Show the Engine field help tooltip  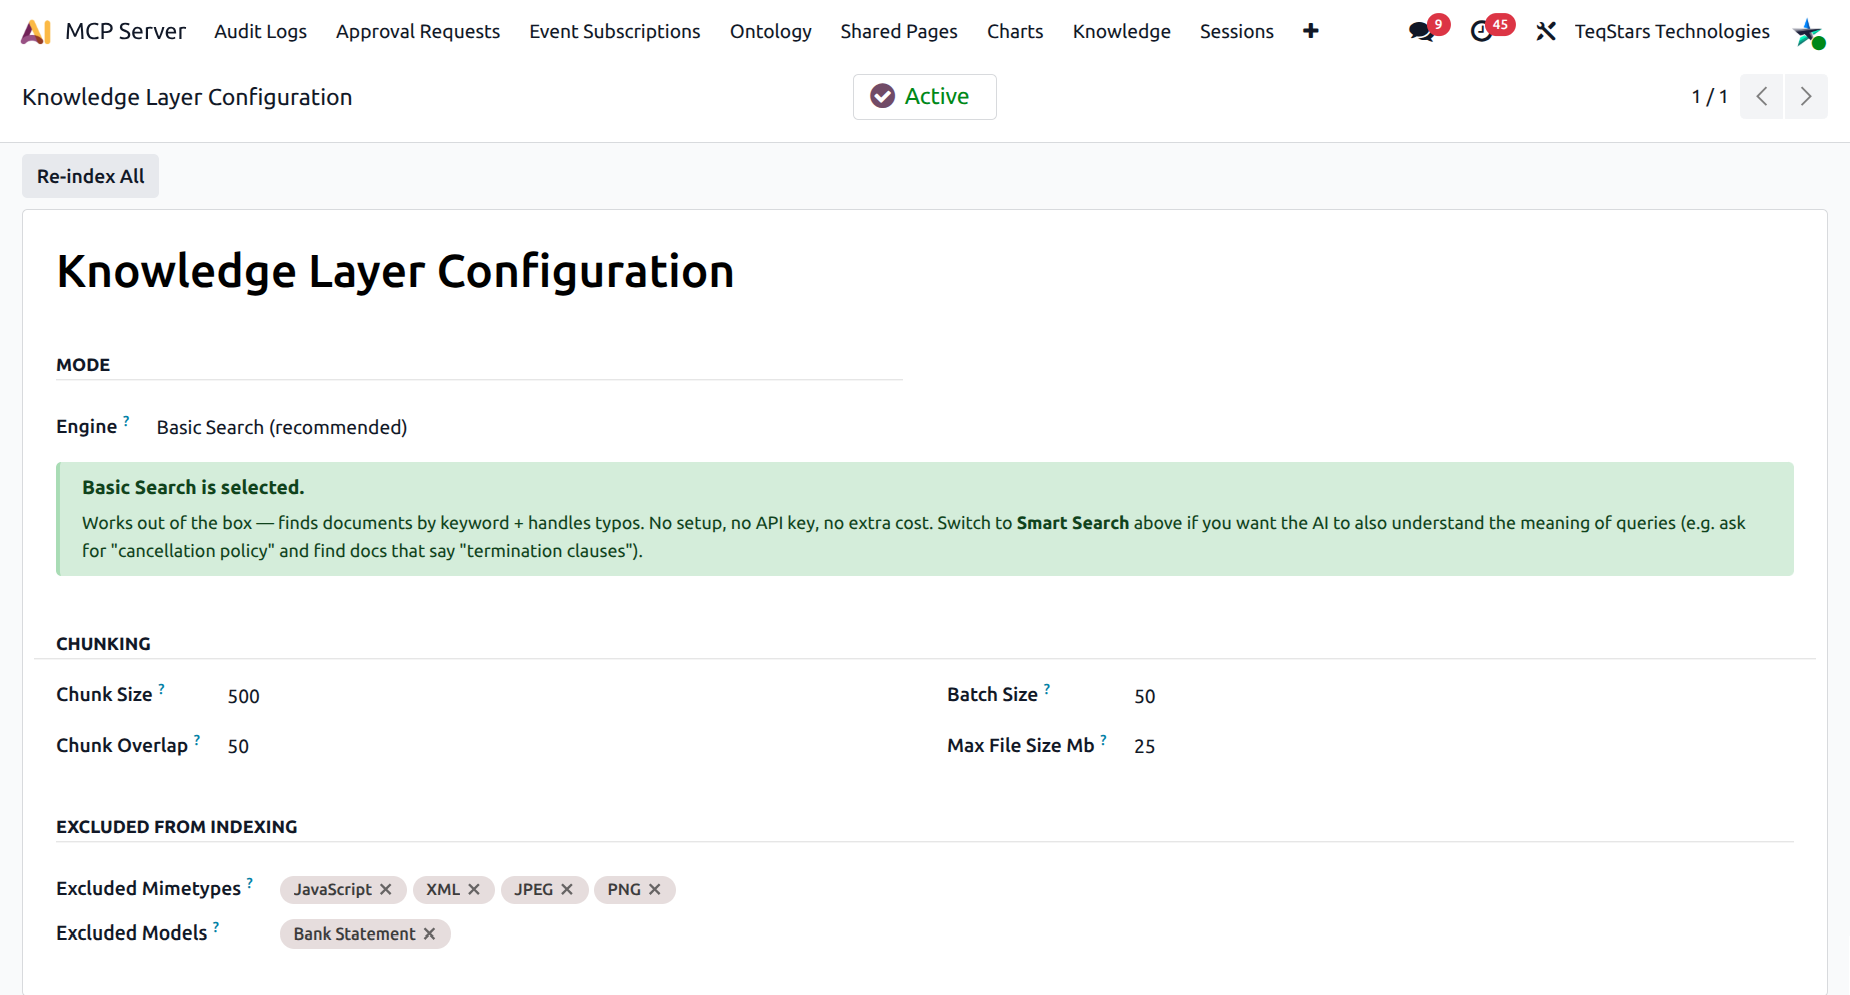click(x=127, y=421)
